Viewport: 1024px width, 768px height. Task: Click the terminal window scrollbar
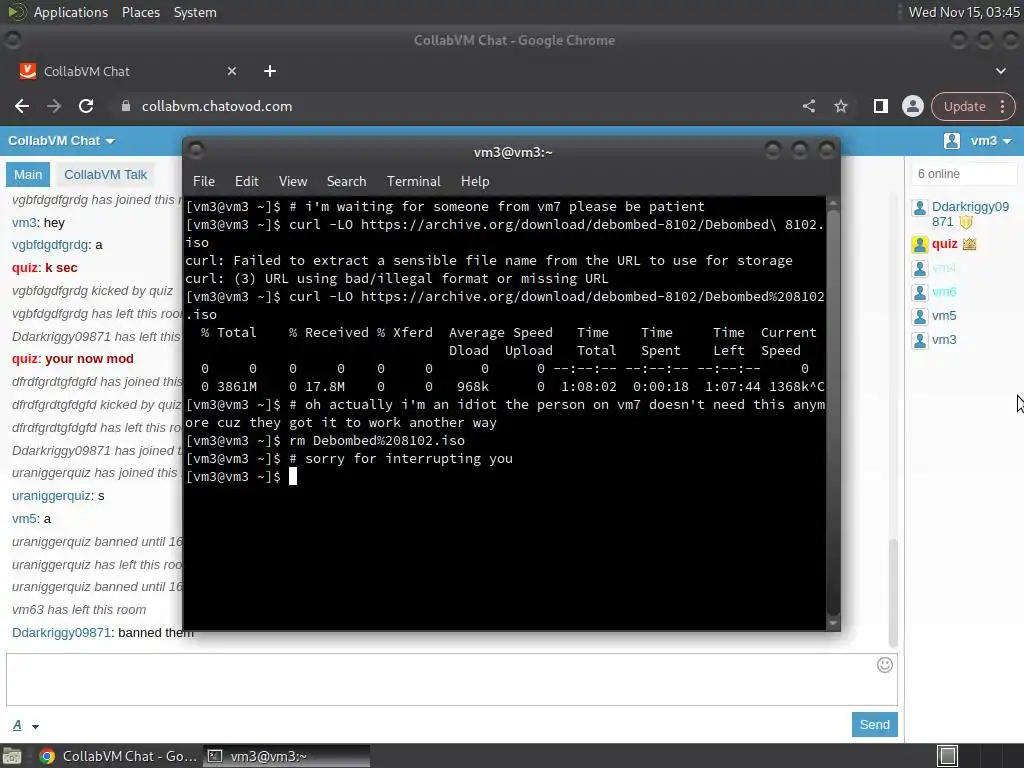(x=833, y=413)
